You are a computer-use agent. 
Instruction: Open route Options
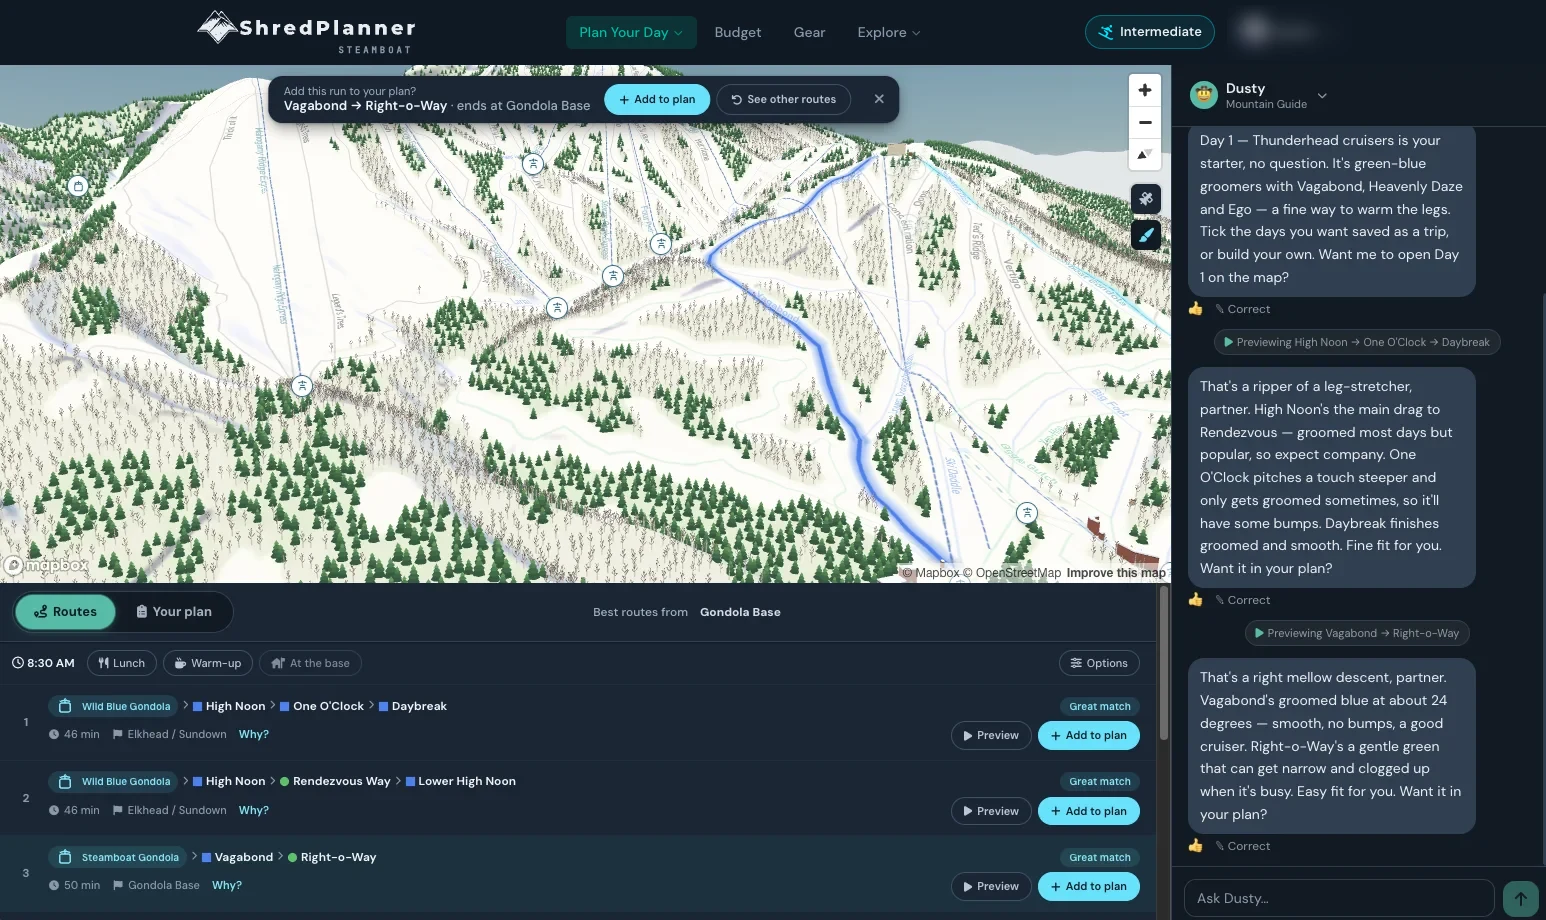coord(1099,663)
